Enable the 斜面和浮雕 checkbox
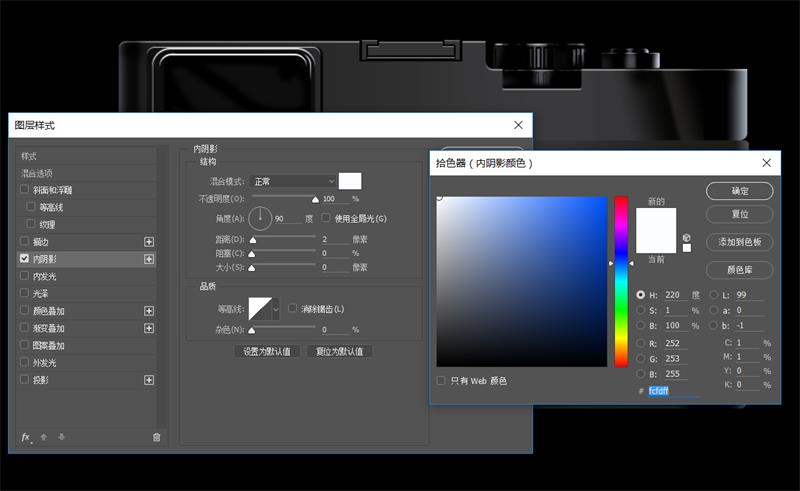This screenshot has width=800, height=491. point(25,189)
